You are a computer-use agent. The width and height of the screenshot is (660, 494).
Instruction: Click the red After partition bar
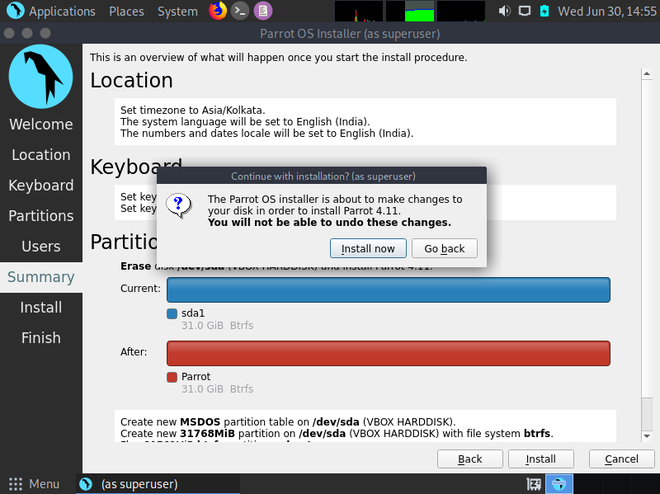pos(388,353)
